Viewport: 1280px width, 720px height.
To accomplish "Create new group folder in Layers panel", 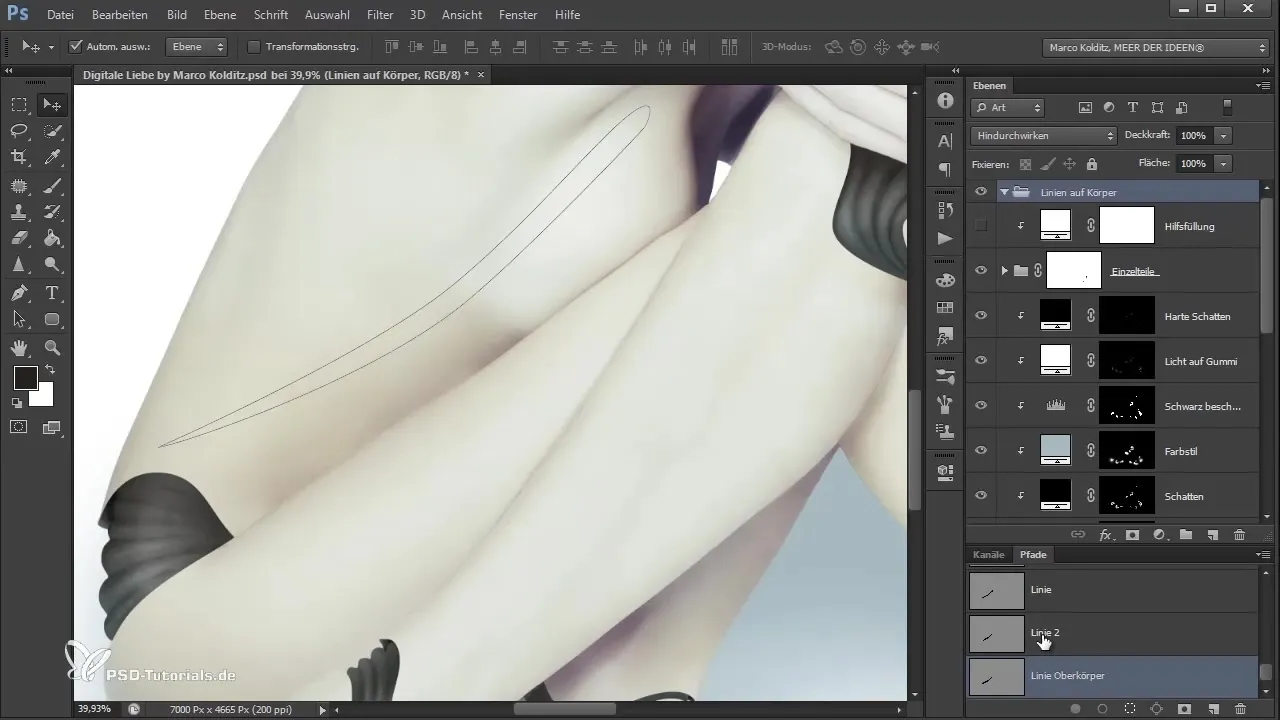I will 1186,535.
